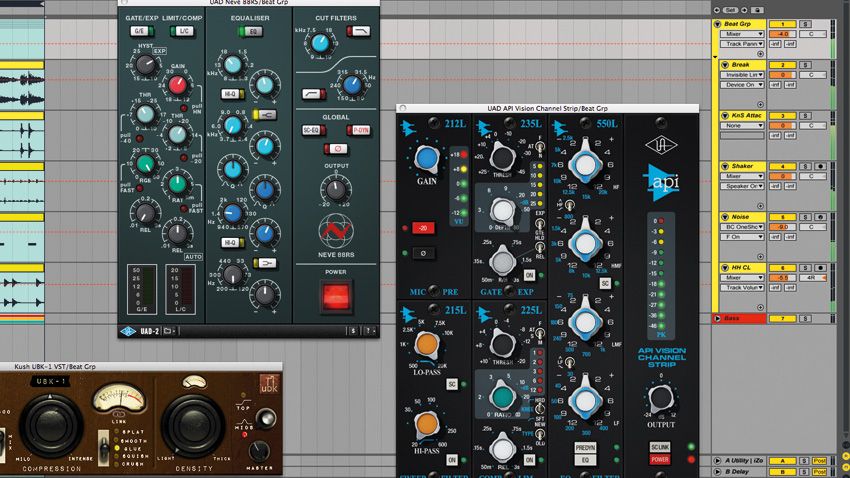Click the dollar sign button in the UAD-2 toolbar

click(353, 331)
